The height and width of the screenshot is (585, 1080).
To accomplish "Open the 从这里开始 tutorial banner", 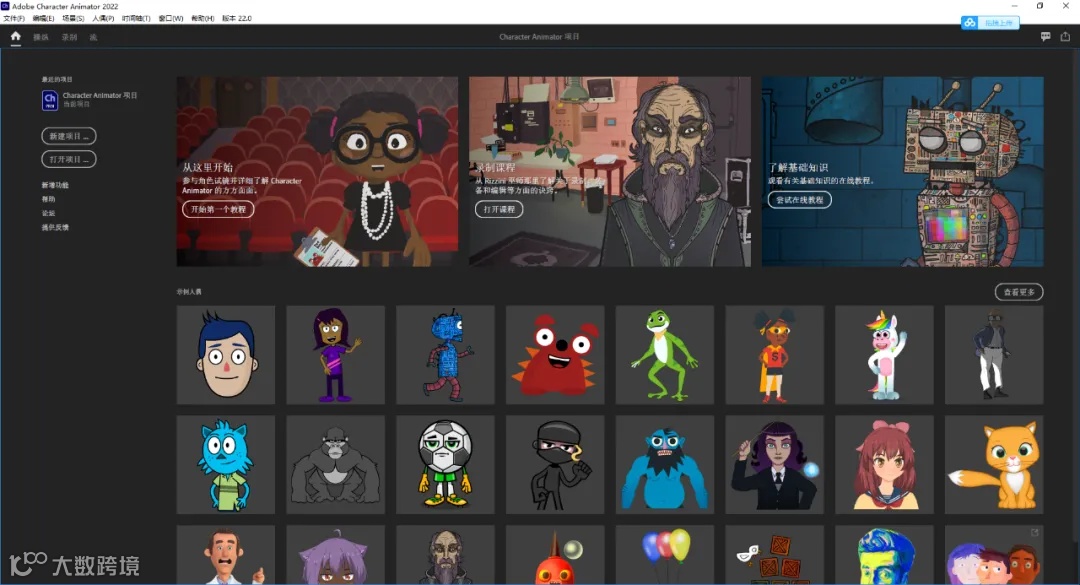I will click(318, 172).
